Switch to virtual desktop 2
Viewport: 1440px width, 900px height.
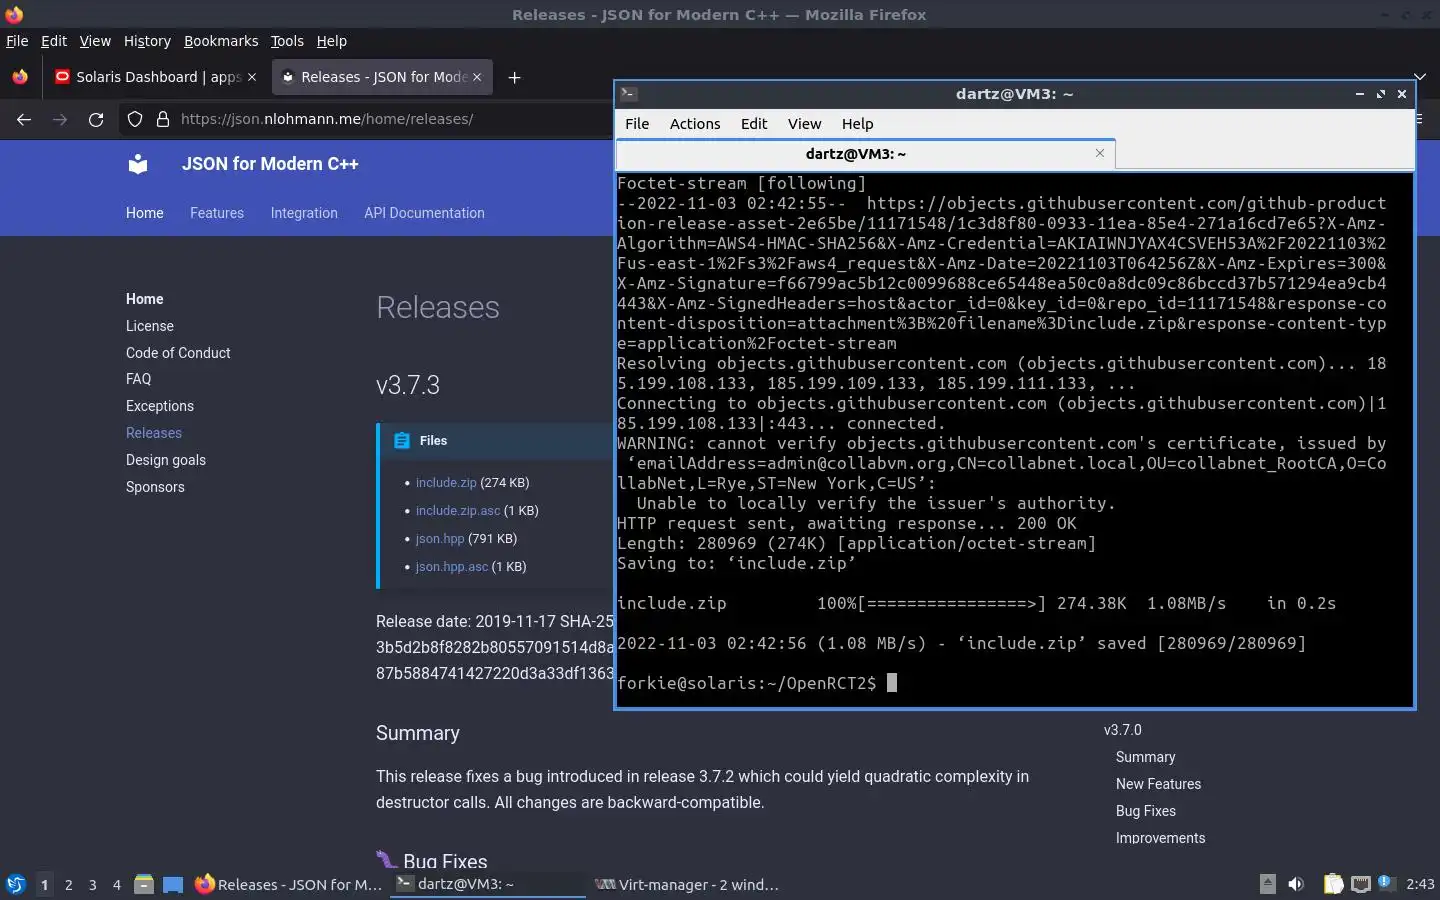pos(68,884)
